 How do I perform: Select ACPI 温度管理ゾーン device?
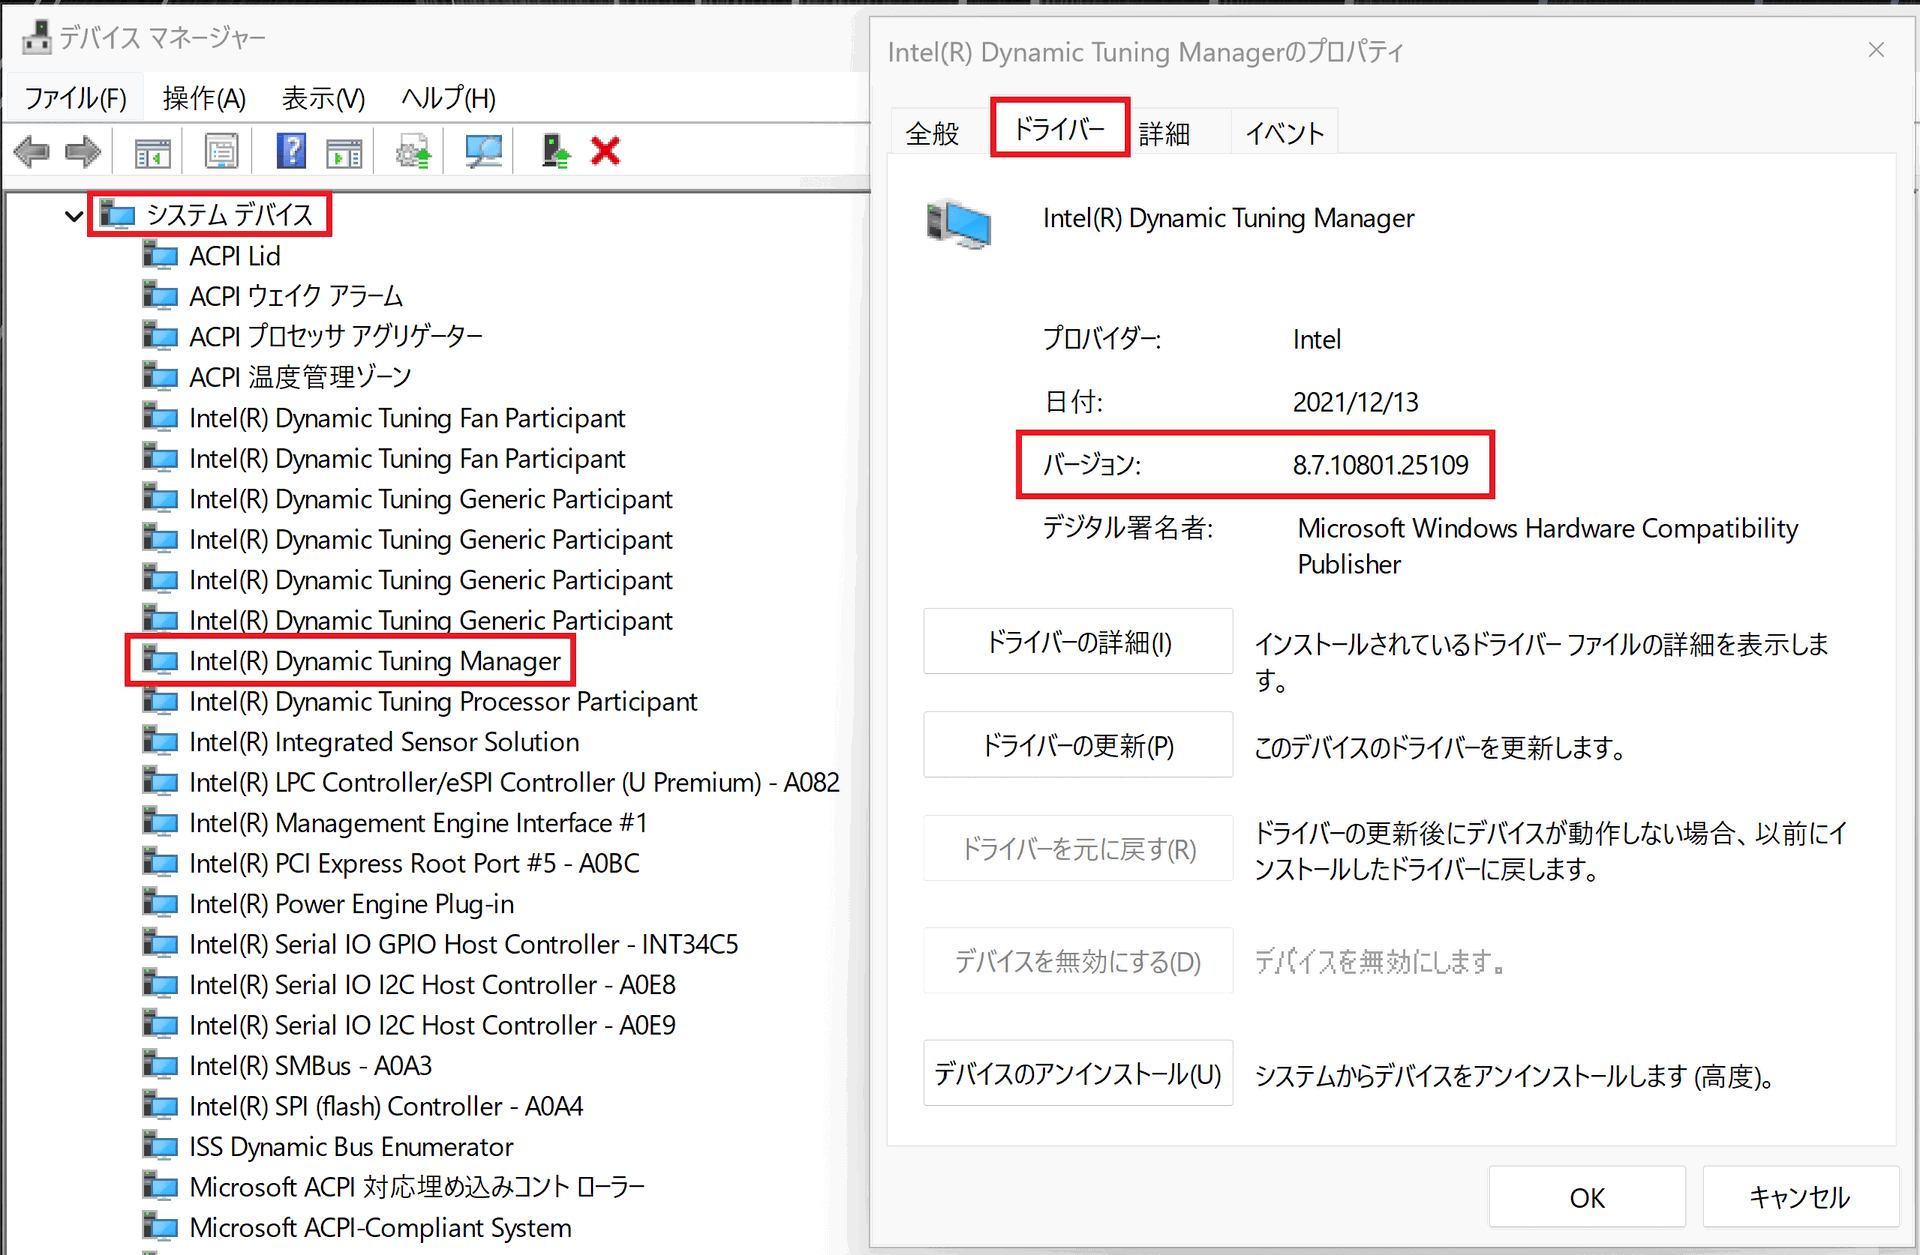[x=300, y=377]
